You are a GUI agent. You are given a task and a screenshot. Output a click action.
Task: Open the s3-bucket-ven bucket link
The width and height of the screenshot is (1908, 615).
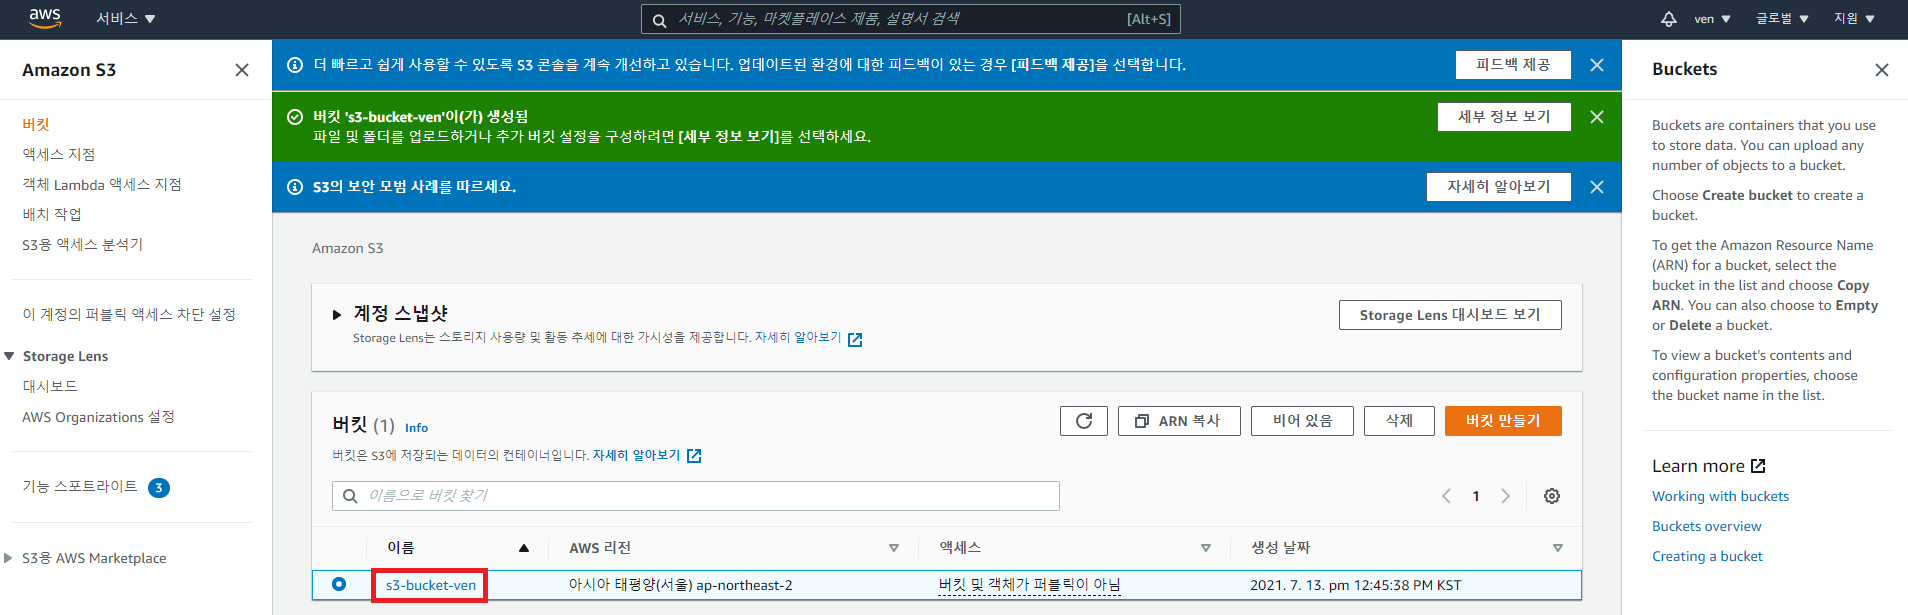click(x=431, y=586)
